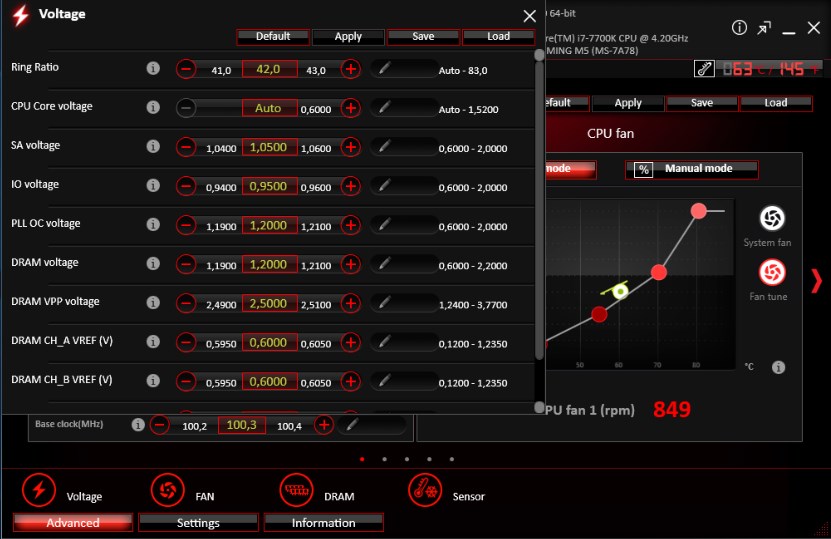The width and height of the screenshot is (831, 539).
Task: Click the pencil edit icon for CPU Core voltage
Action: pyautogui.click(x=385, y=108)
